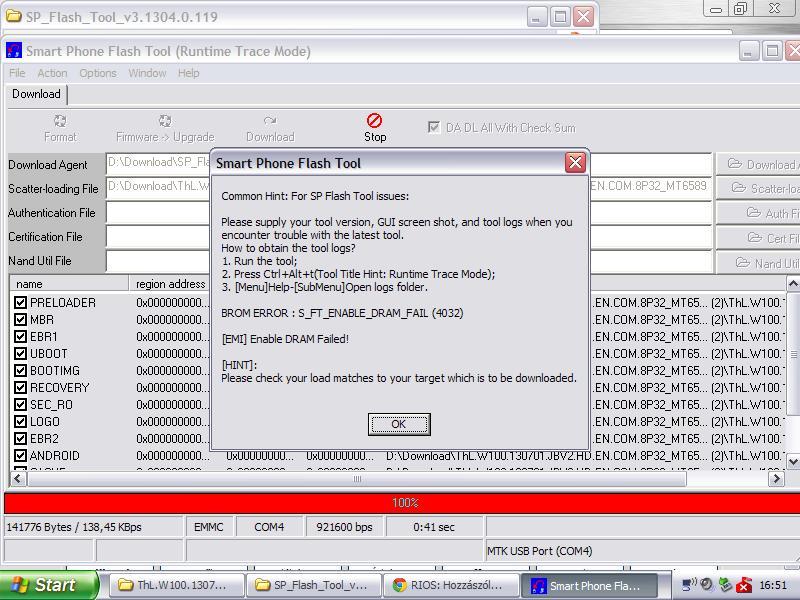The image size is (800, 600).
Task: Uncheck the BOOTIMG partition checkbox
Action: (20, 370)
